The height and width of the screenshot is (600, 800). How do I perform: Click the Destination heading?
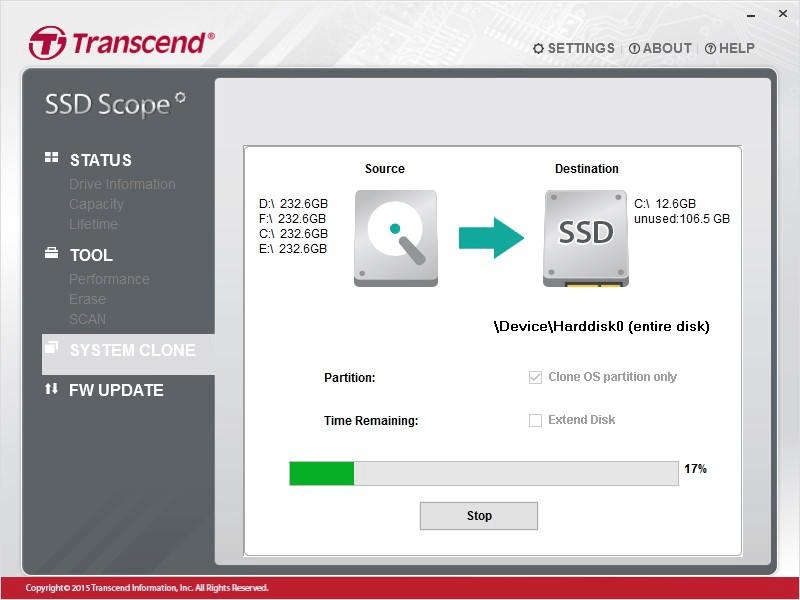[587, 169]
